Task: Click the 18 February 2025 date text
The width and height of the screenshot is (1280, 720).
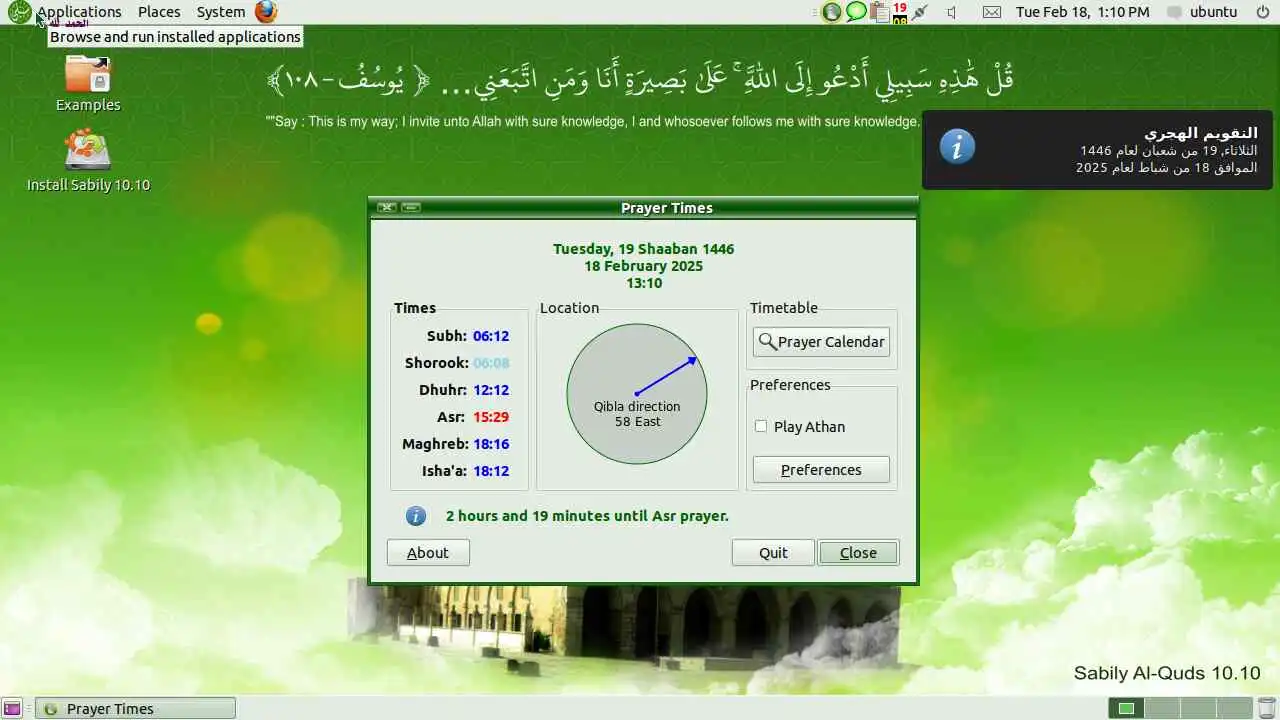Action: pyautogui.click(x=644, y=266)
